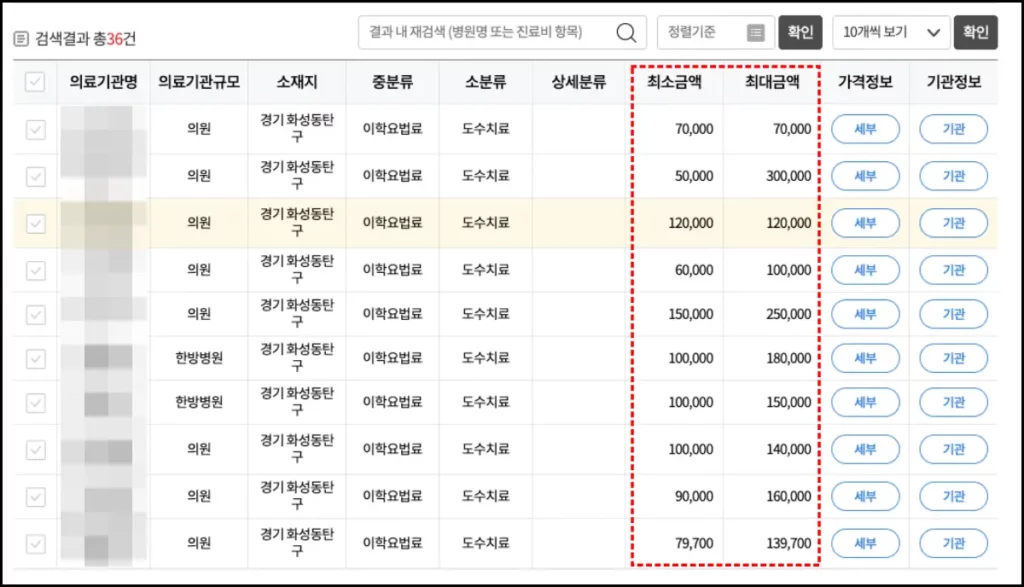The image size is (1024, 587).
Task: Click the 검색결과 총36건 label
Action: pyautogui.click(x=85, y=39)
